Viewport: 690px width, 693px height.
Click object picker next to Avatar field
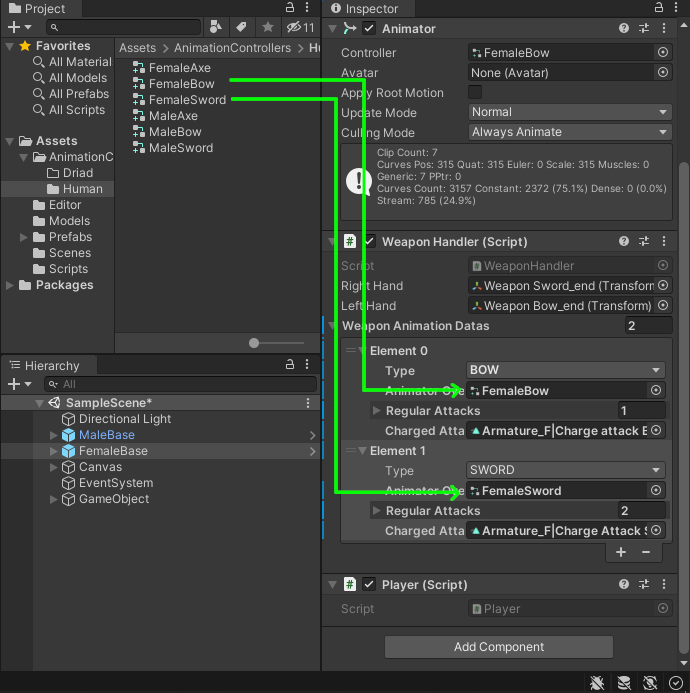coord(662,72)
